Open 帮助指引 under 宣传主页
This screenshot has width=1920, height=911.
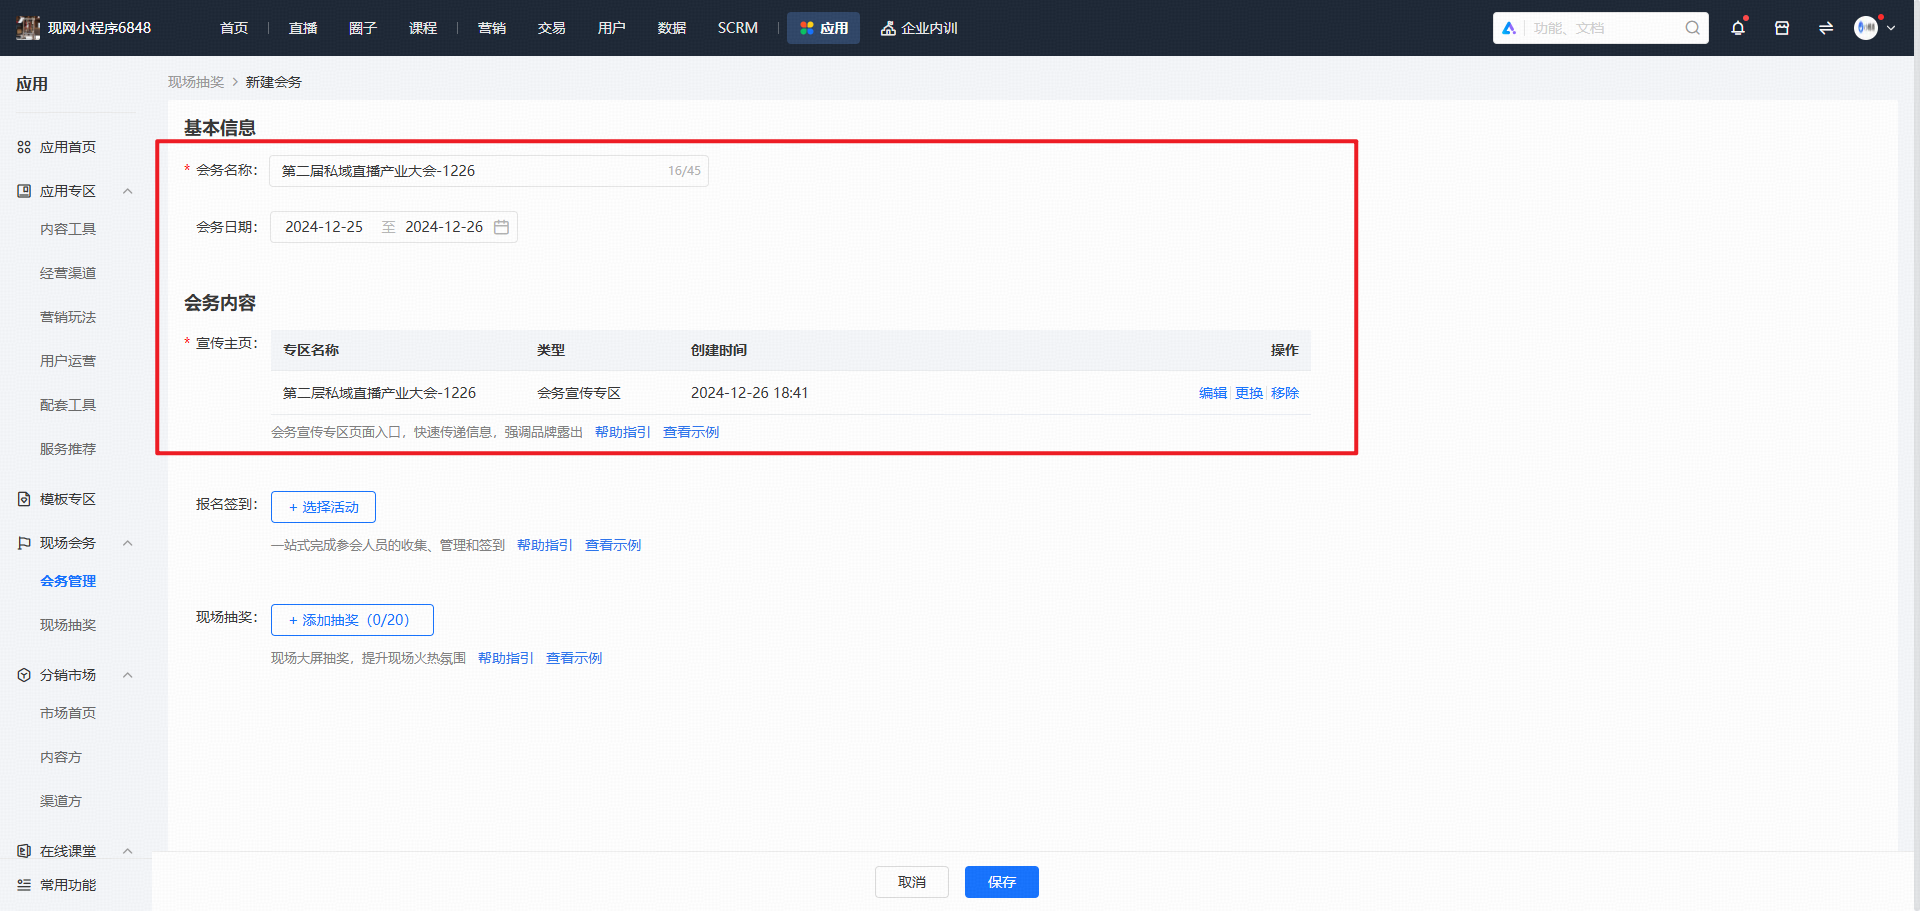[623, 432]
